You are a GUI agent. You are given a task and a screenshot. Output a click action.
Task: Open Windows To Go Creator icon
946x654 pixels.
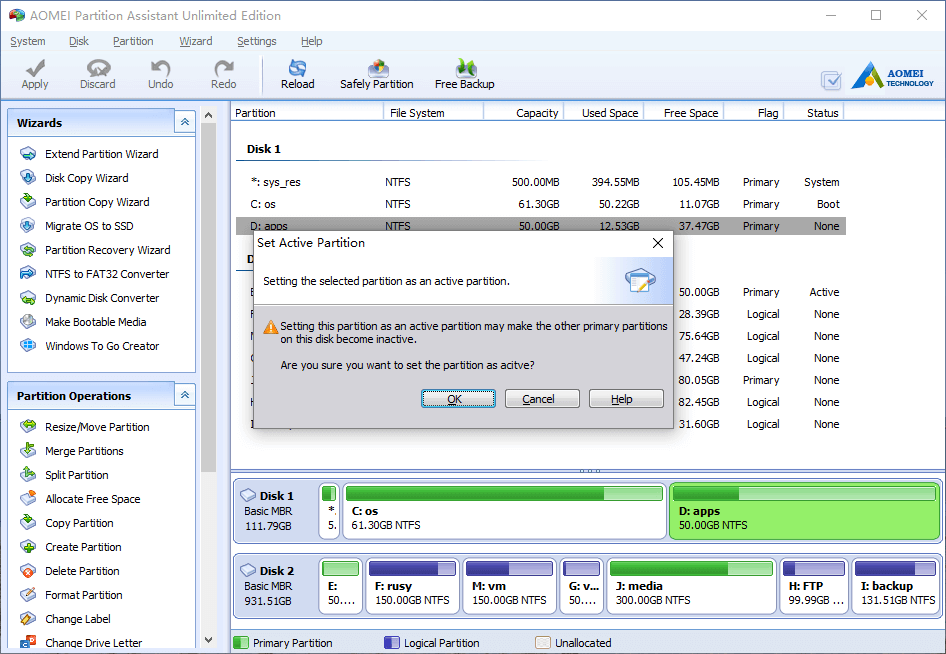point(28,346)
